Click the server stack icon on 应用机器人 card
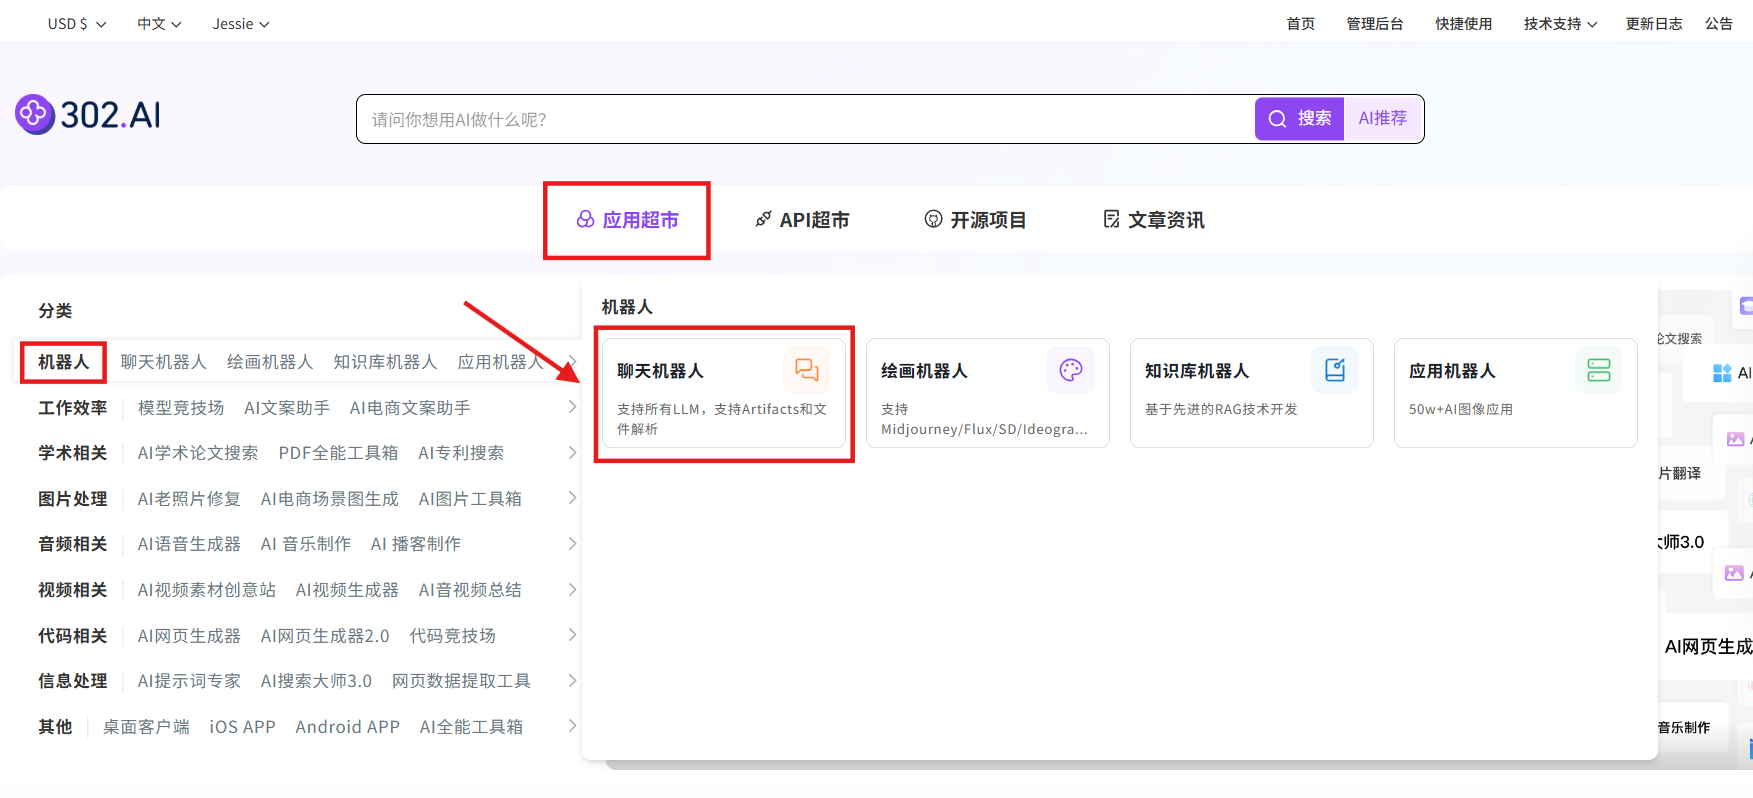 point(1599,371)
